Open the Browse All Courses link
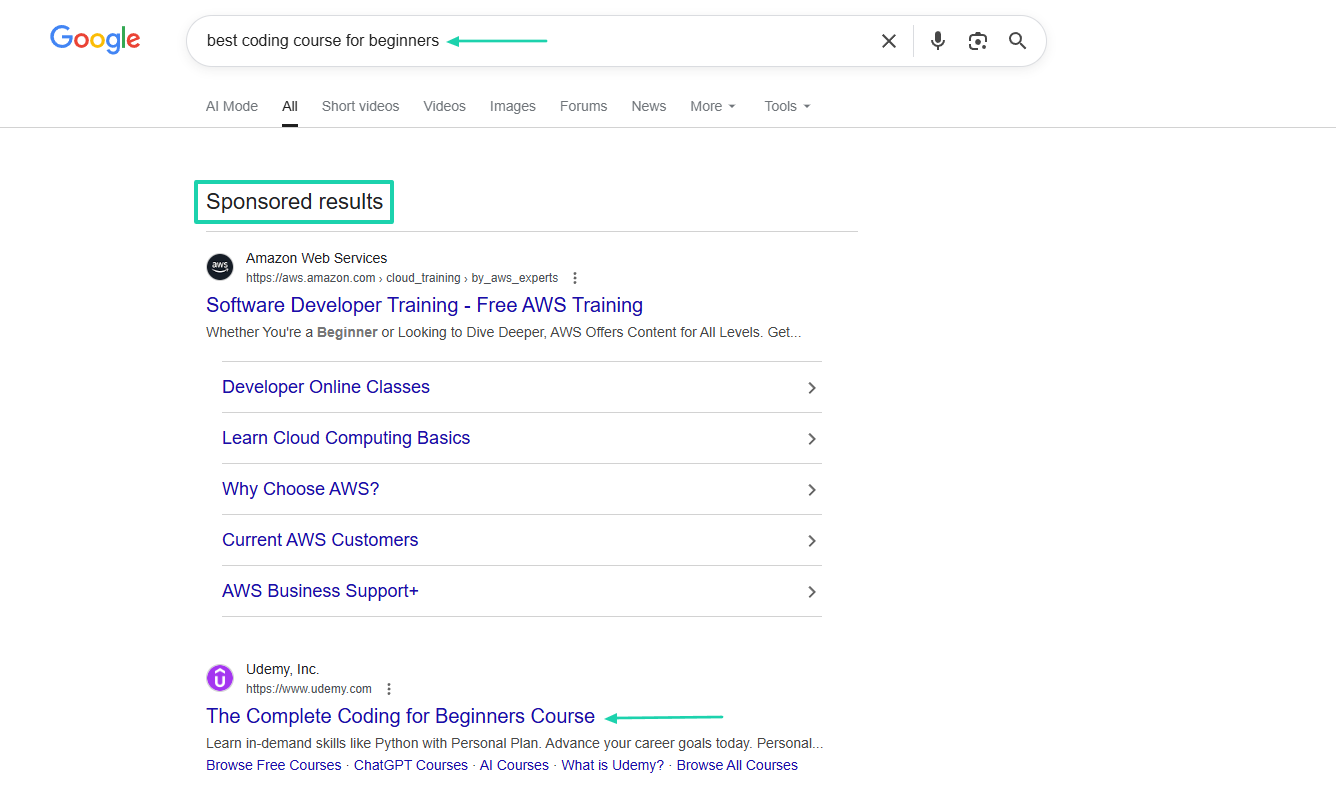This screenshot has width=1336, height=797. point(737,765)
